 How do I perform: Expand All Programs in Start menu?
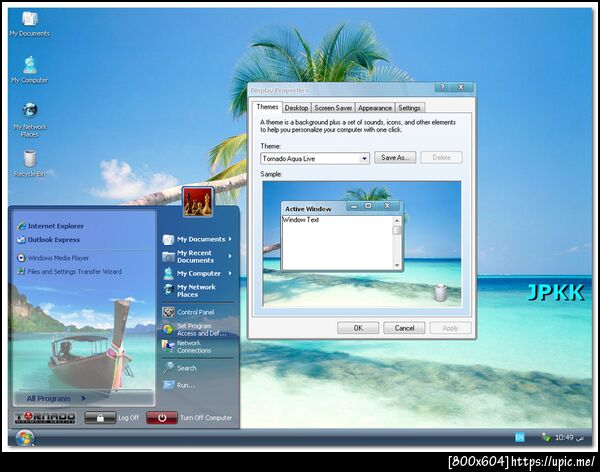(x=56, y=398)
